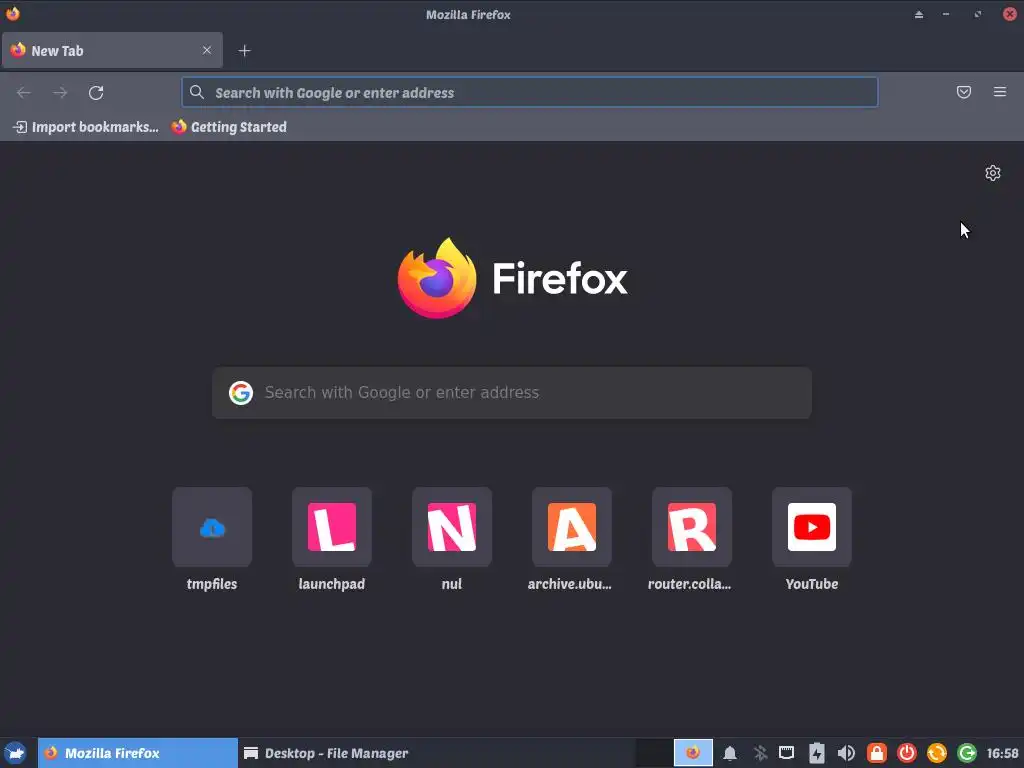Click the magnifier icon in address bar

pyautogui.click(x=197, y=92)
